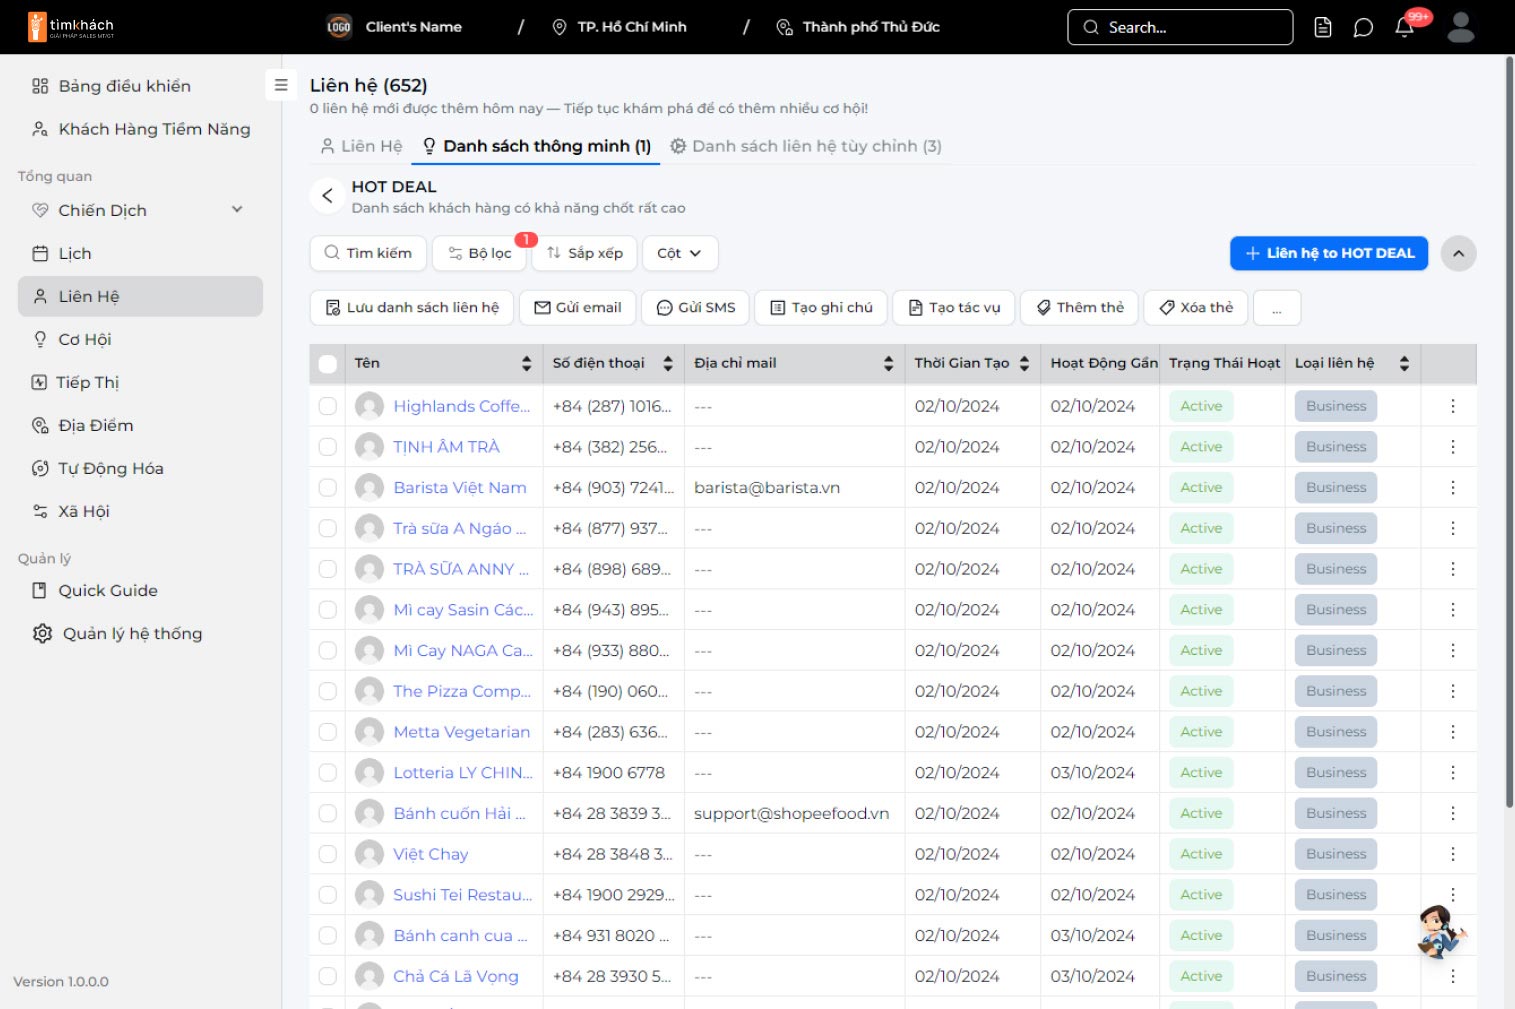The width and height of the screenshot is (1515, 1009).
Task: Tick the checkbox for Mì cay Sasin row
Action: [327, 610]
